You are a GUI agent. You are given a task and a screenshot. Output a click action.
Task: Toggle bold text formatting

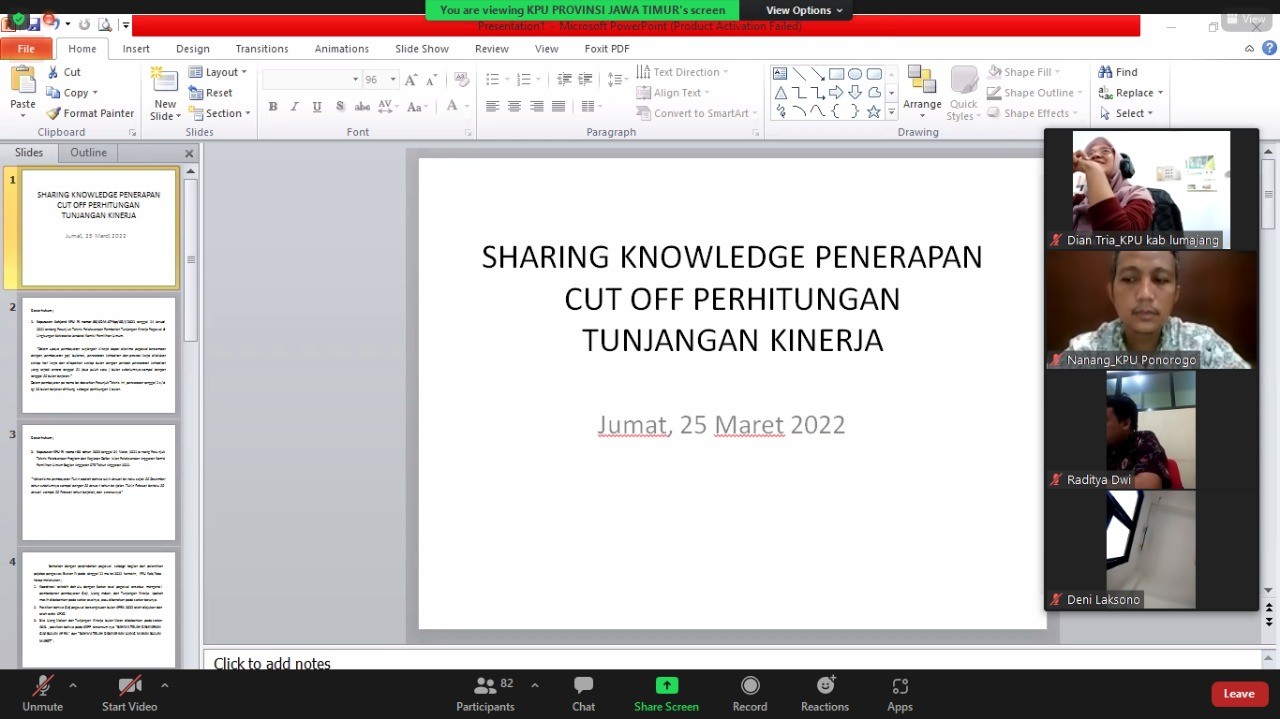[x=273, y=106]
